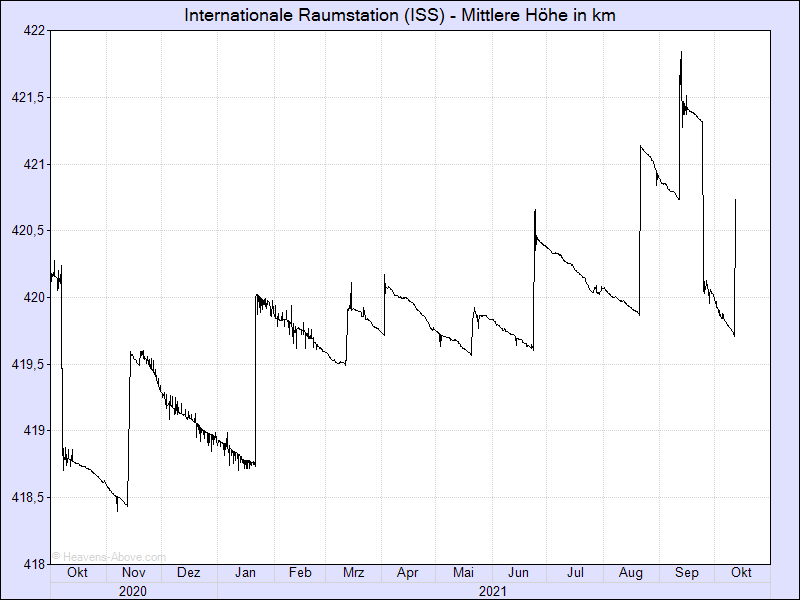Click the chart title about ISS Mittlere Höhe

400,16
